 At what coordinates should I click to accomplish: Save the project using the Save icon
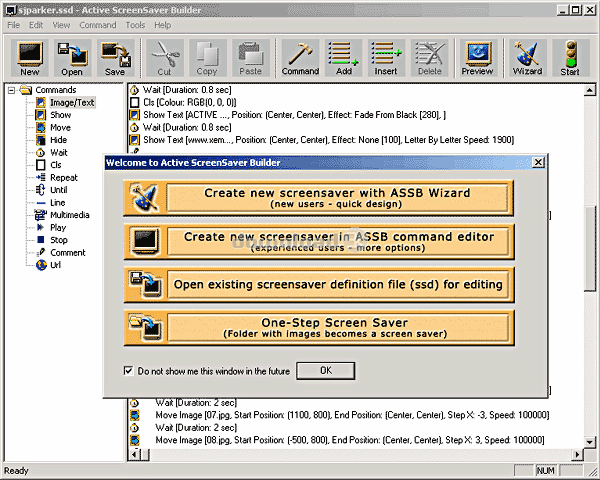[115, 58]
